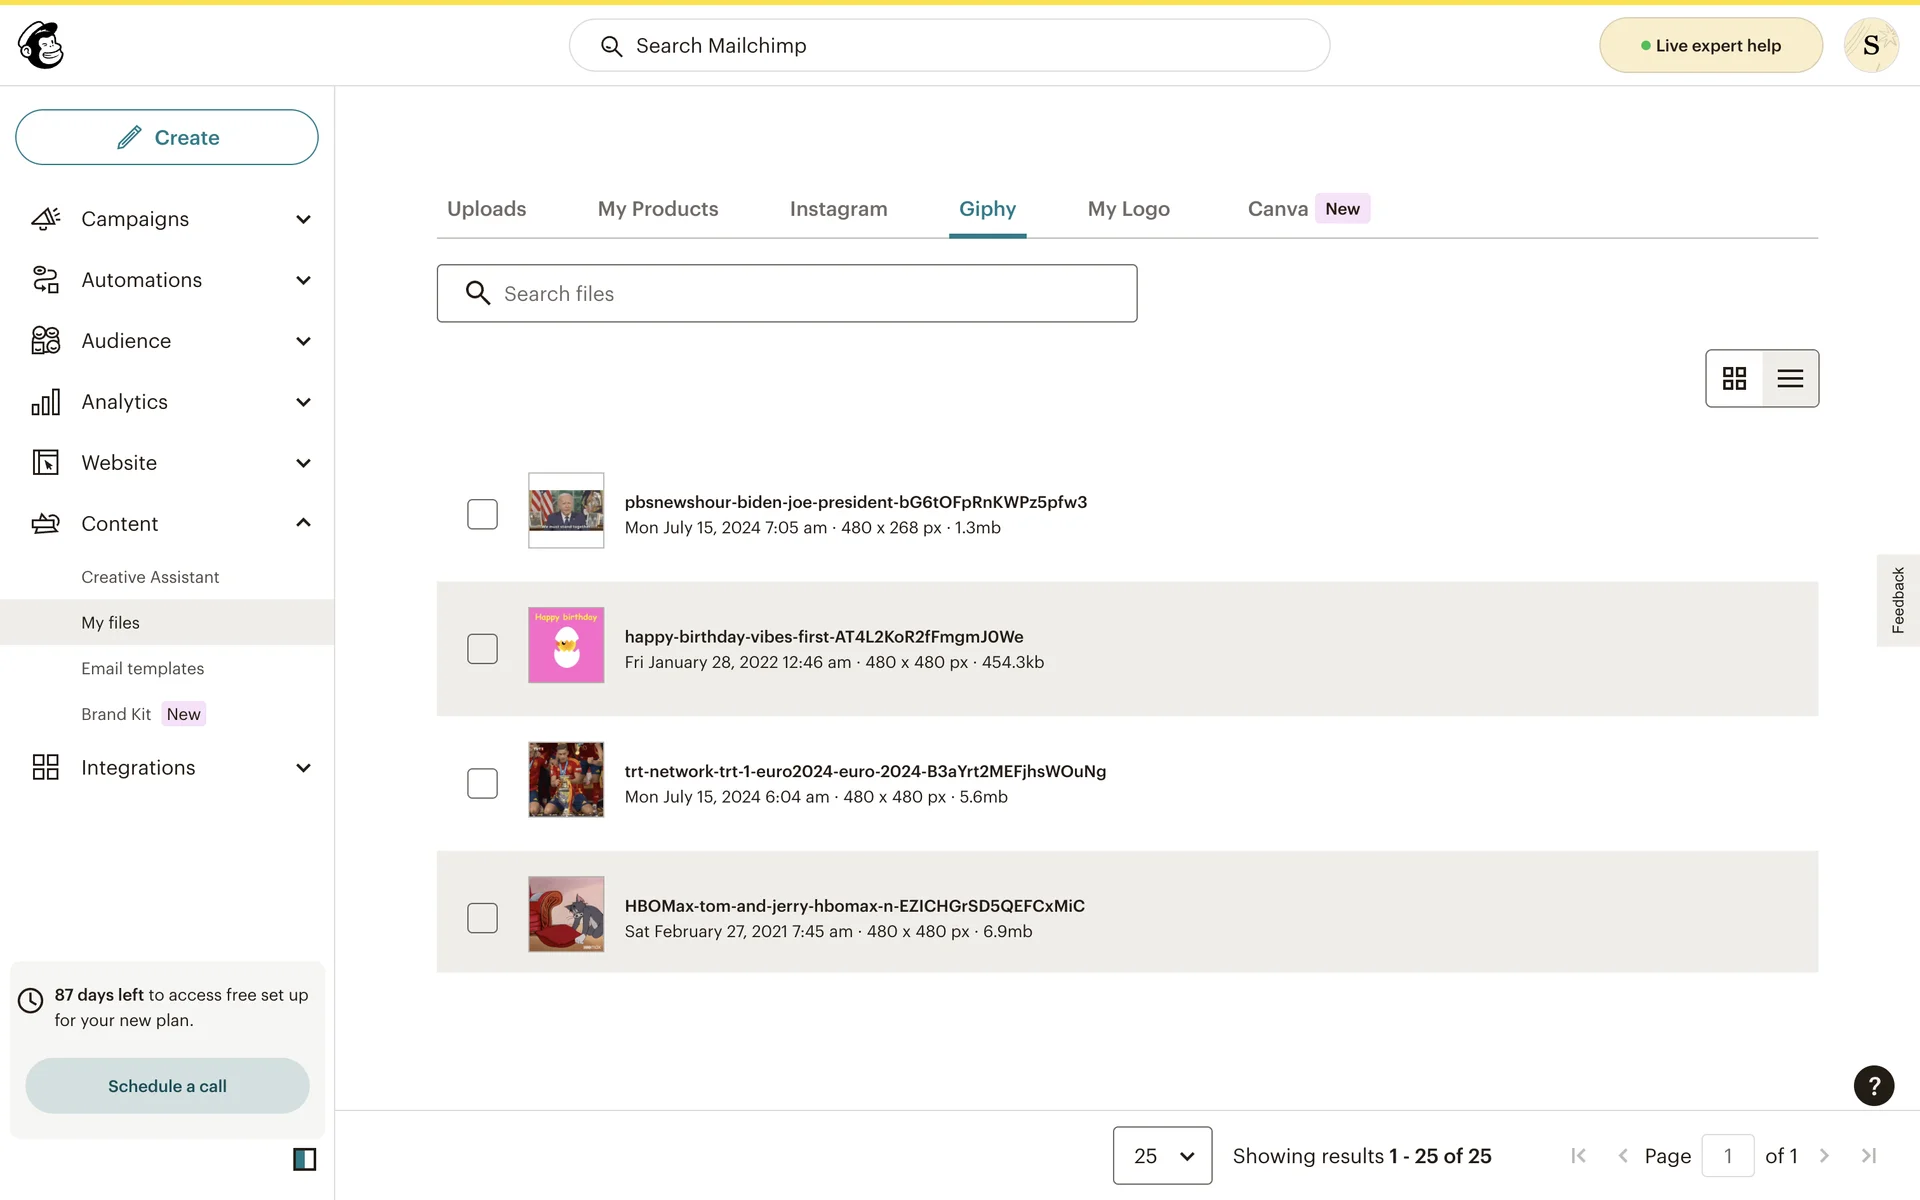Go to next page arrow
Screen dimensions: 1920x1200
coord(1824,1156)
